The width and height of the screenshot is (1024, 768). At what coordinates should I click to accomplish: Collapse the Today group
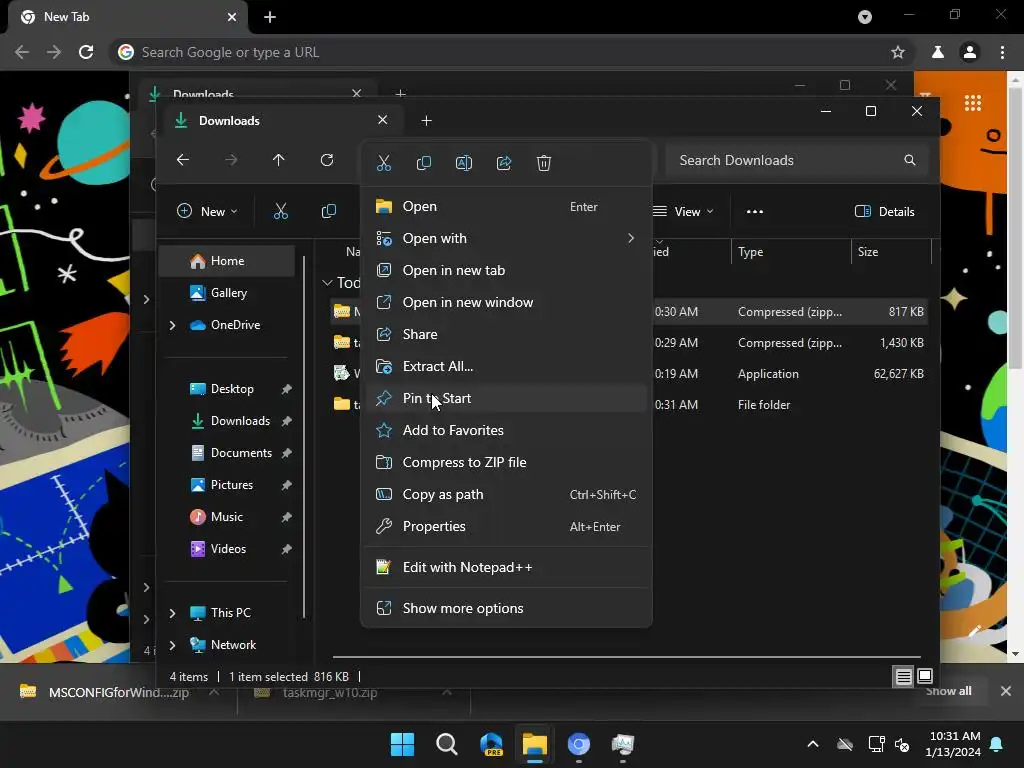click(x=327, y=283)
